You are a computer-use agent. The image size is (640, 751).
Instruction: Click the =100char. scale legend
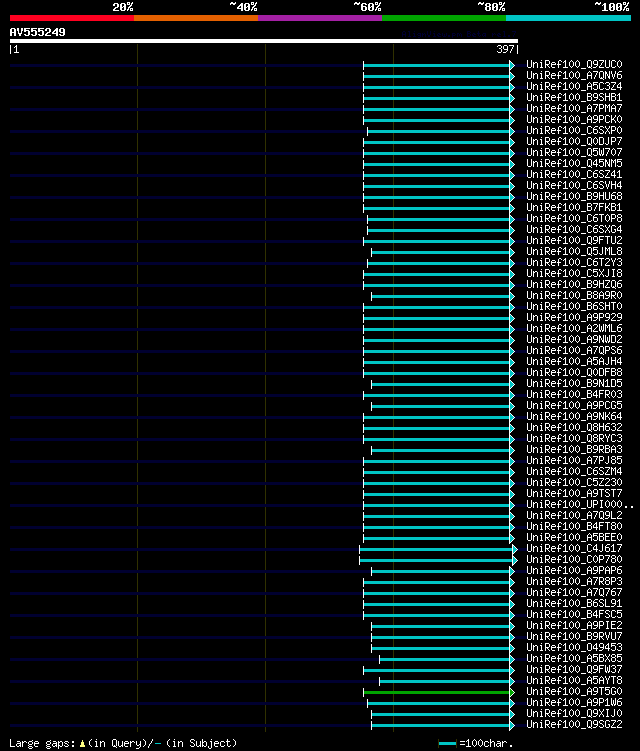(x=476, y=743)
